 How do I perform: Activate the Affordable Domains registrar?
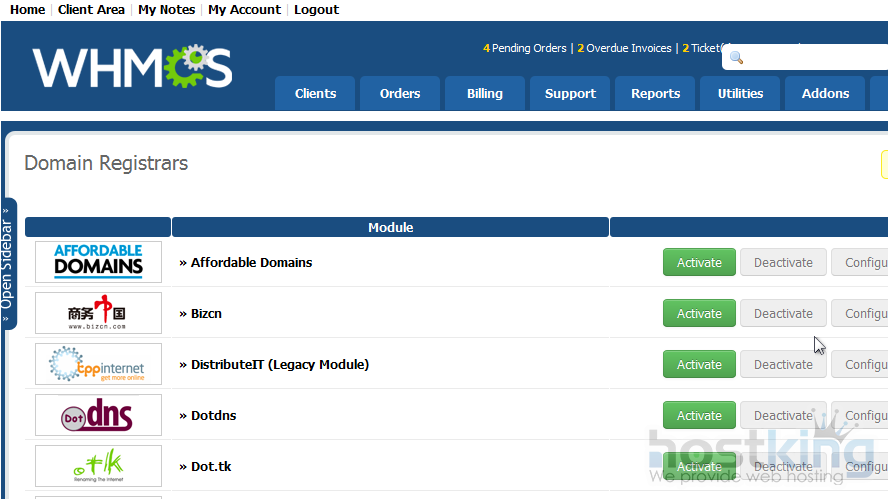click(699, 263)
